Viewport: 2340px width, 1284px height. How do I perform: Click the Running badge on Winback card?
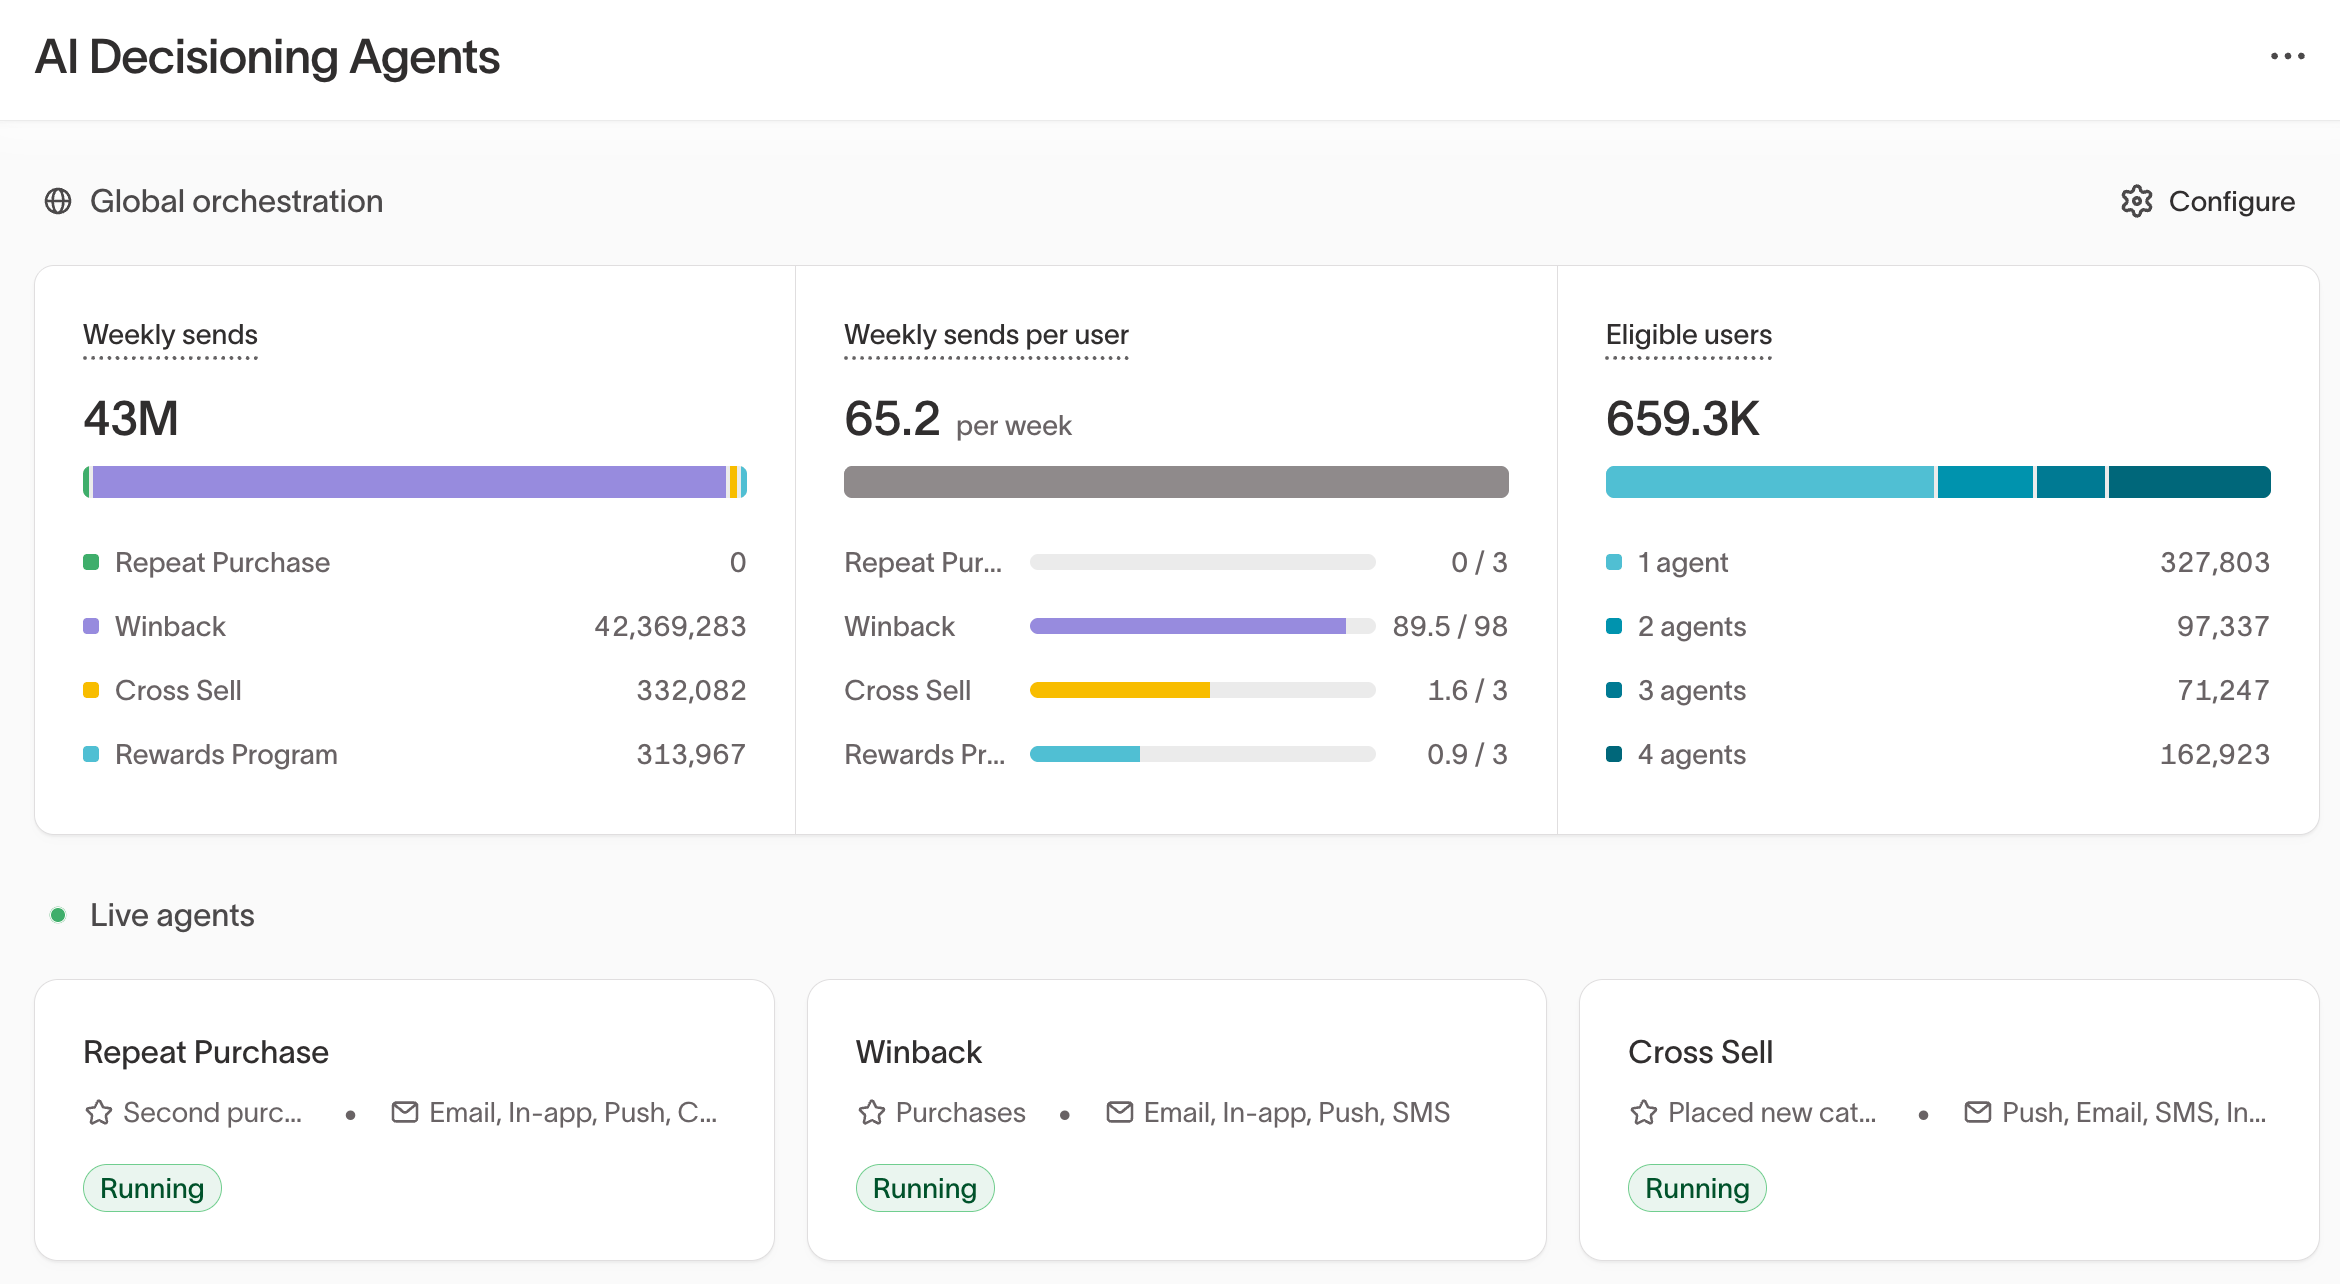[925, 1188]
